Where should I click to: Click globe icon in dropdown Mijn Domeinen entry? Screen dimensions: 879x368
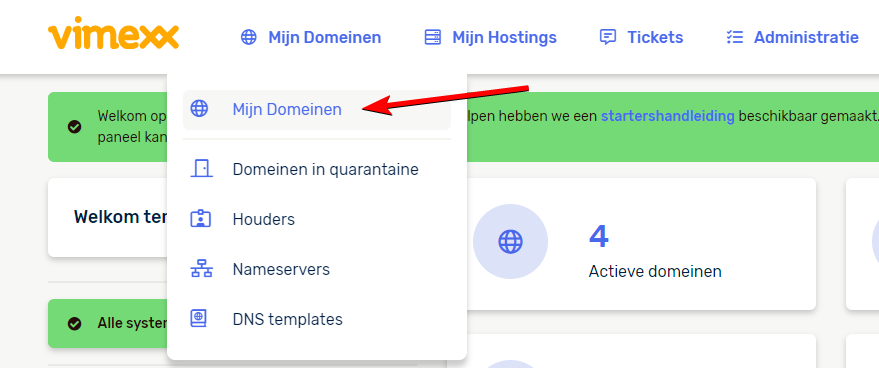click(199, 109)
